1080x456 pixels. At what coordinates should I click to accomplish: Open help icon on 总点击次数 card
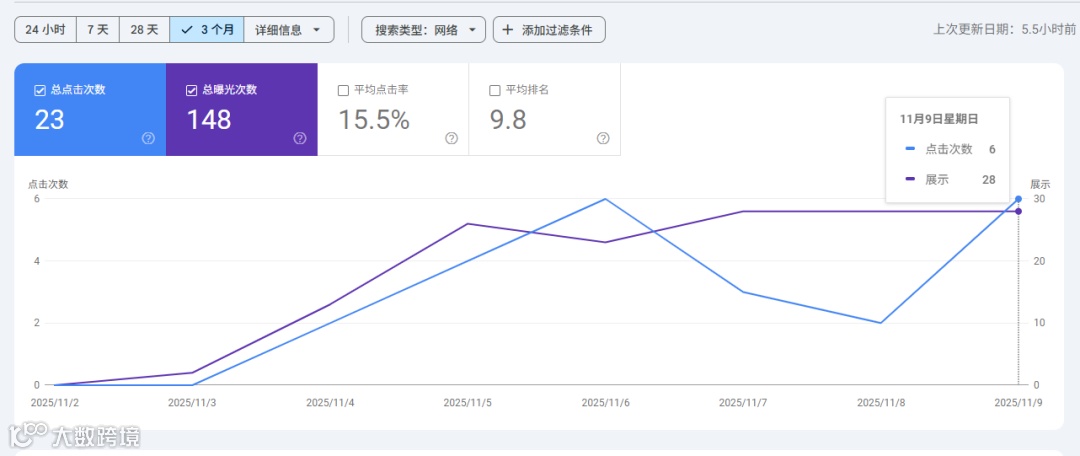coord(148,138)
